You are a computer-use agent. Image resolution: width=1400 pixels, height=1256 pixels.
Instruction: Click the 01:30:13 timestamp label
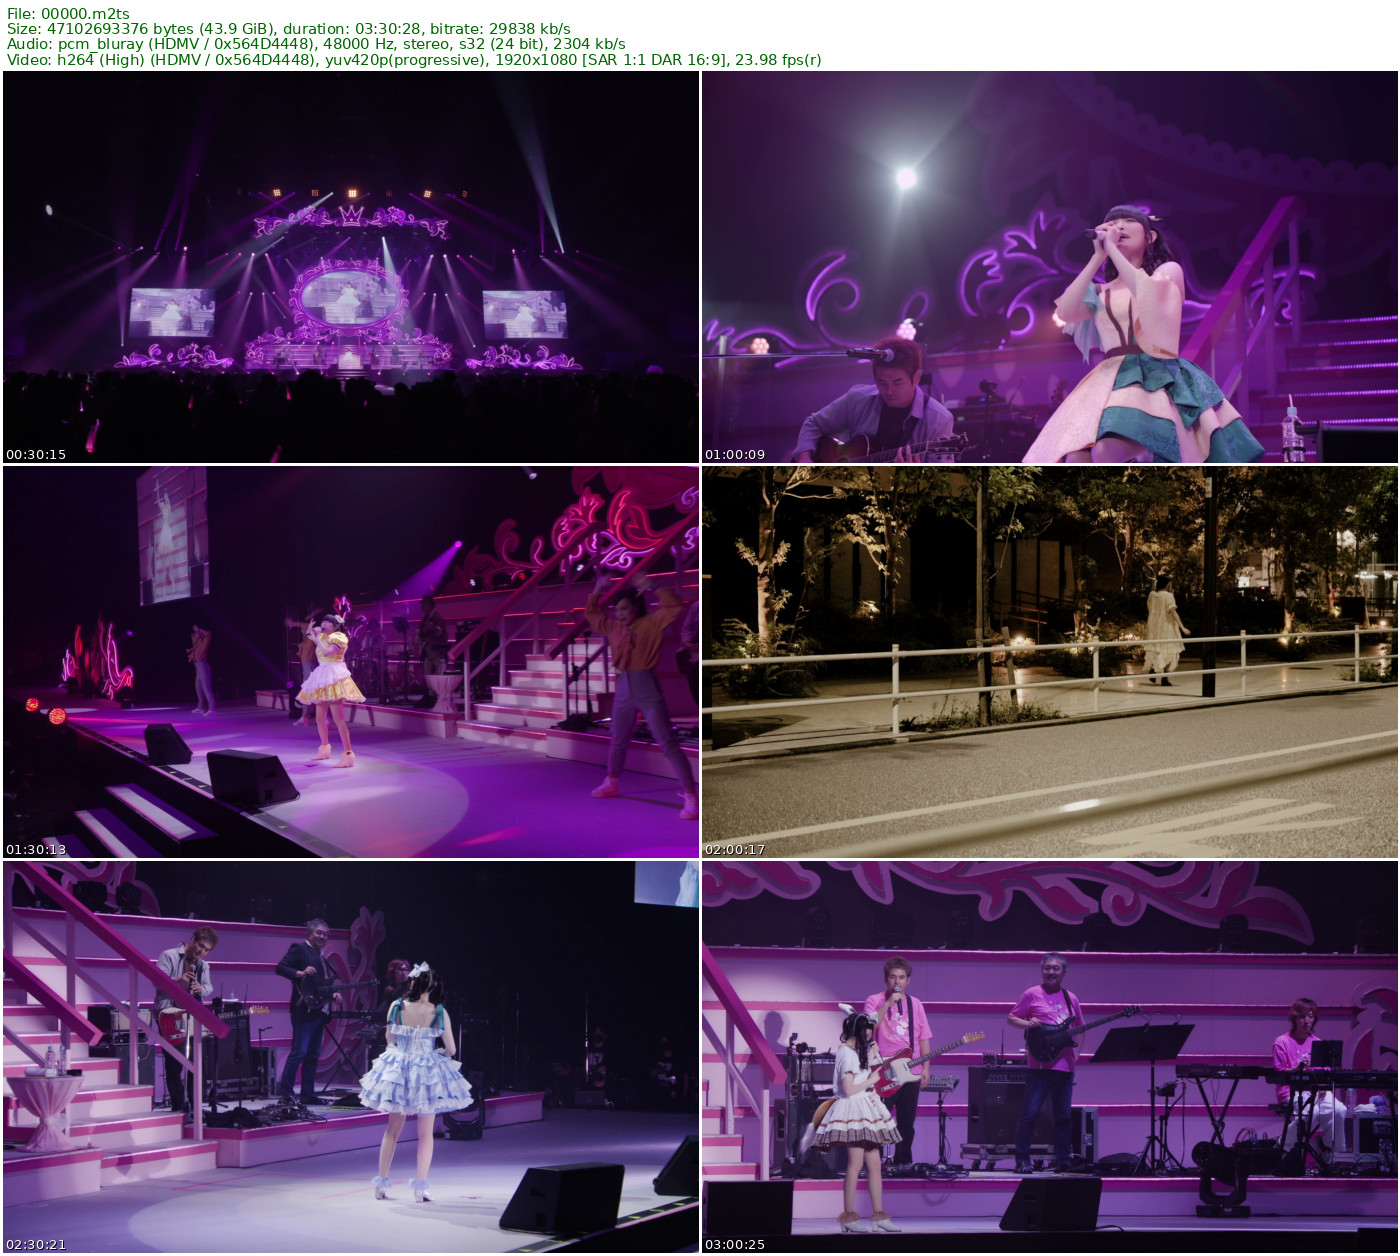coord(36,849)
